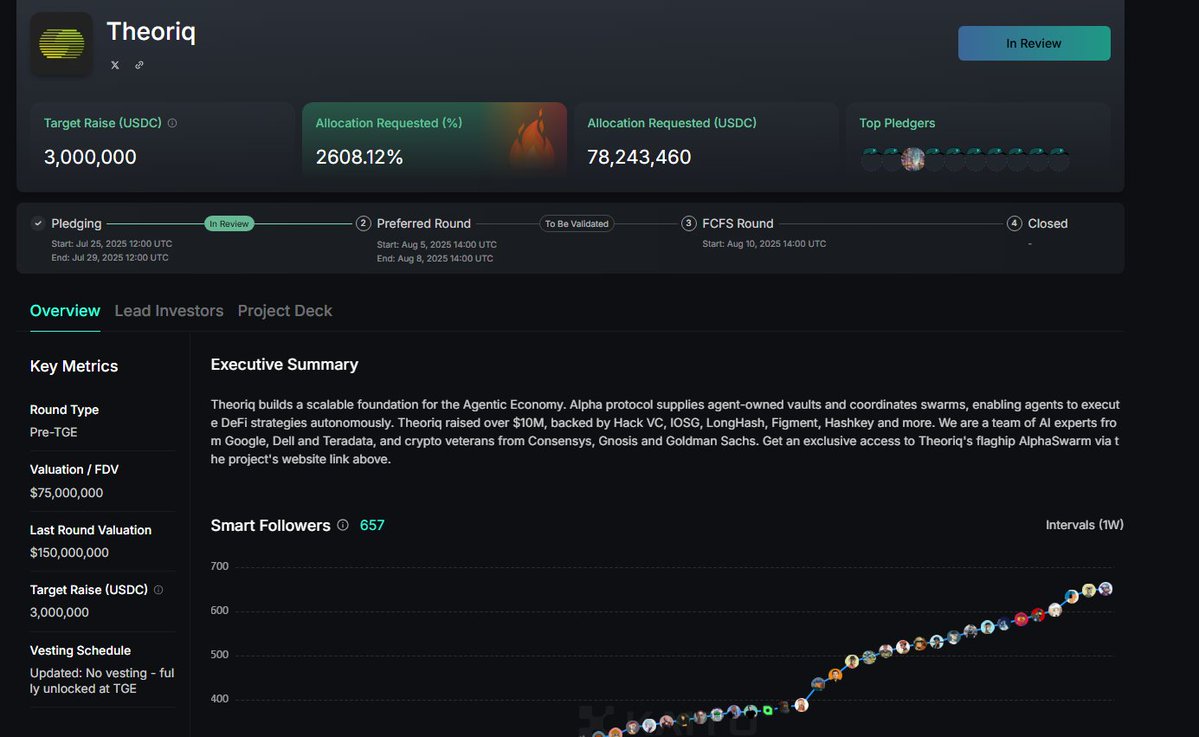1199x737 pixels.
Task: Click the Executive Summary heading
Action: (284, 365)
